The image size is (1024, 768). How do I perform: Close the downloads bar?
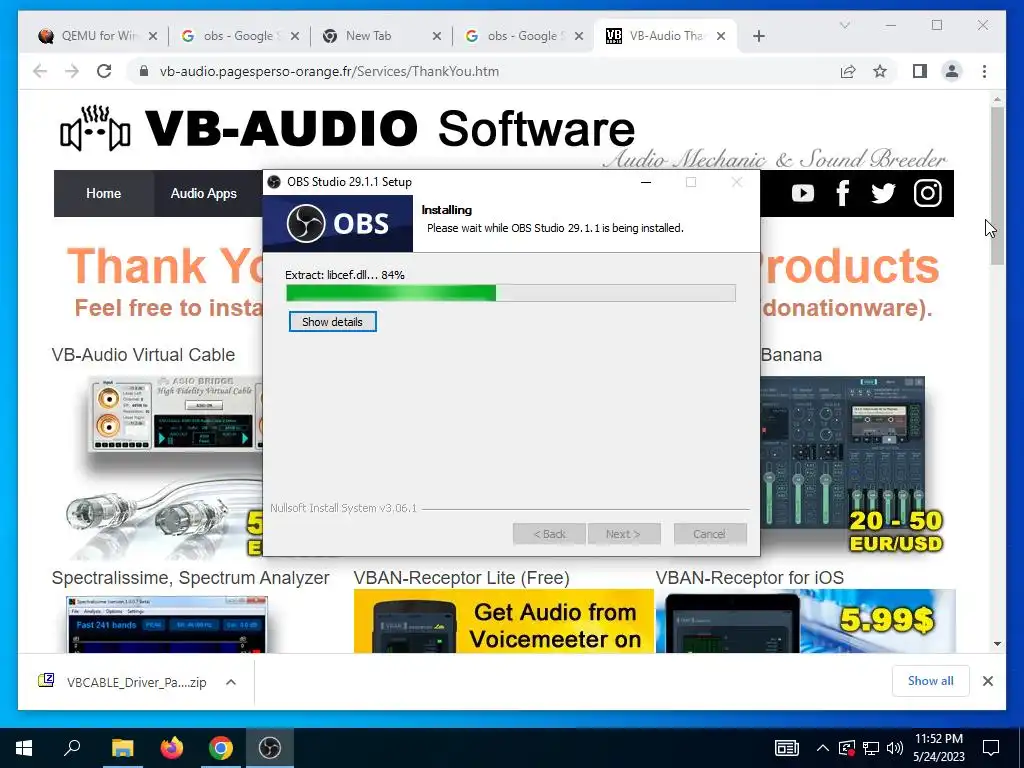click(x=987, y=681)
